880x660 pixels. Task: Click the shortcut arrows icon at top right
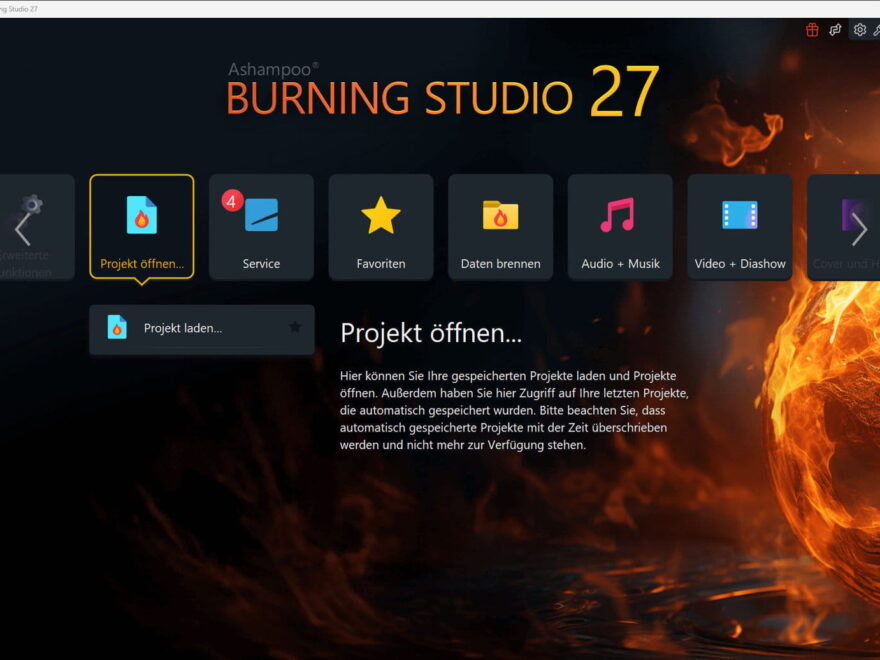pyautogui.click(x=834, y=30)
